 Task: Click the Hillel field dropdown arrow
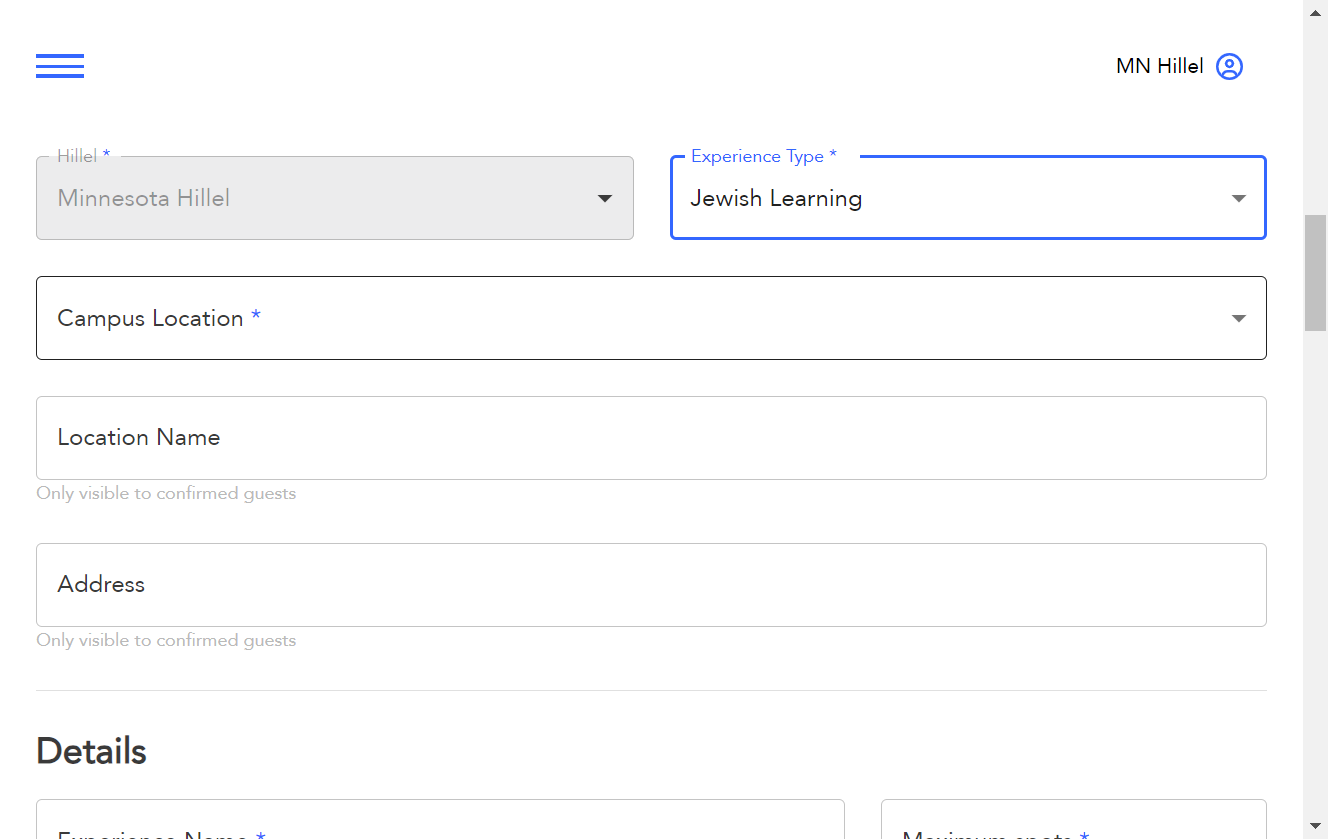tap(605, 198)
